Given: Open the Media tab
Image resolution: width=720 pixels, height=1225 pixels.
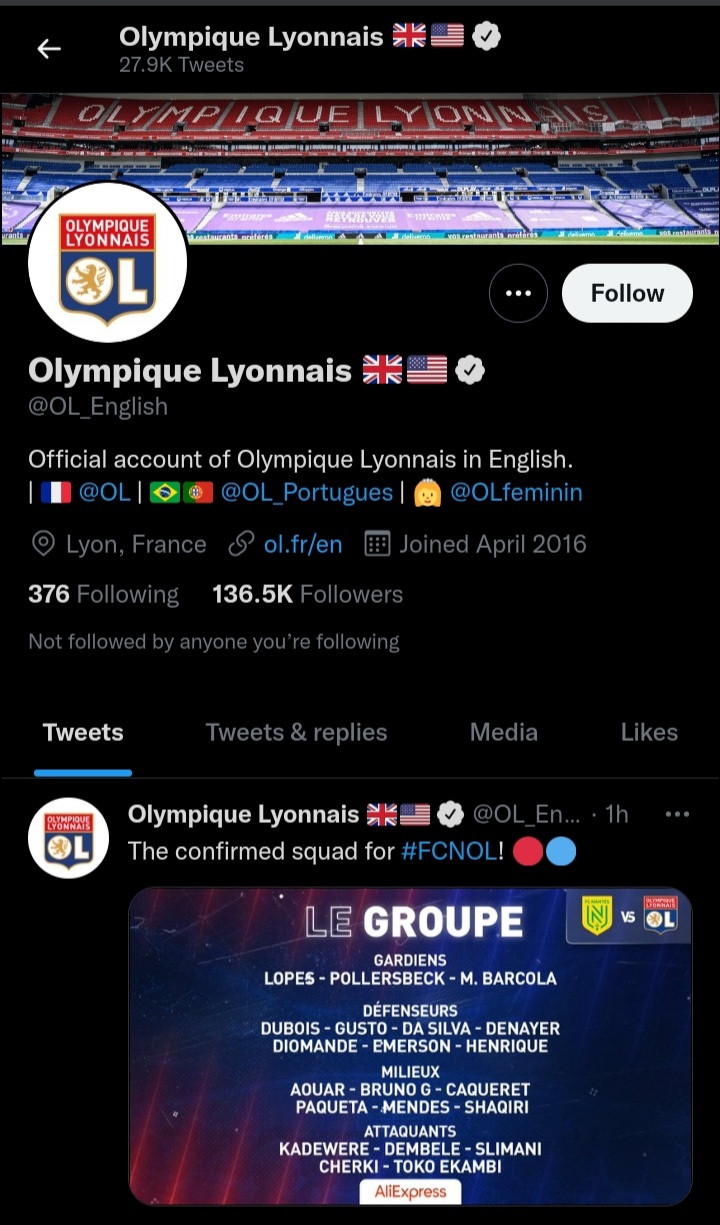Looking at the screenshot, I should (x=504, y=732).
